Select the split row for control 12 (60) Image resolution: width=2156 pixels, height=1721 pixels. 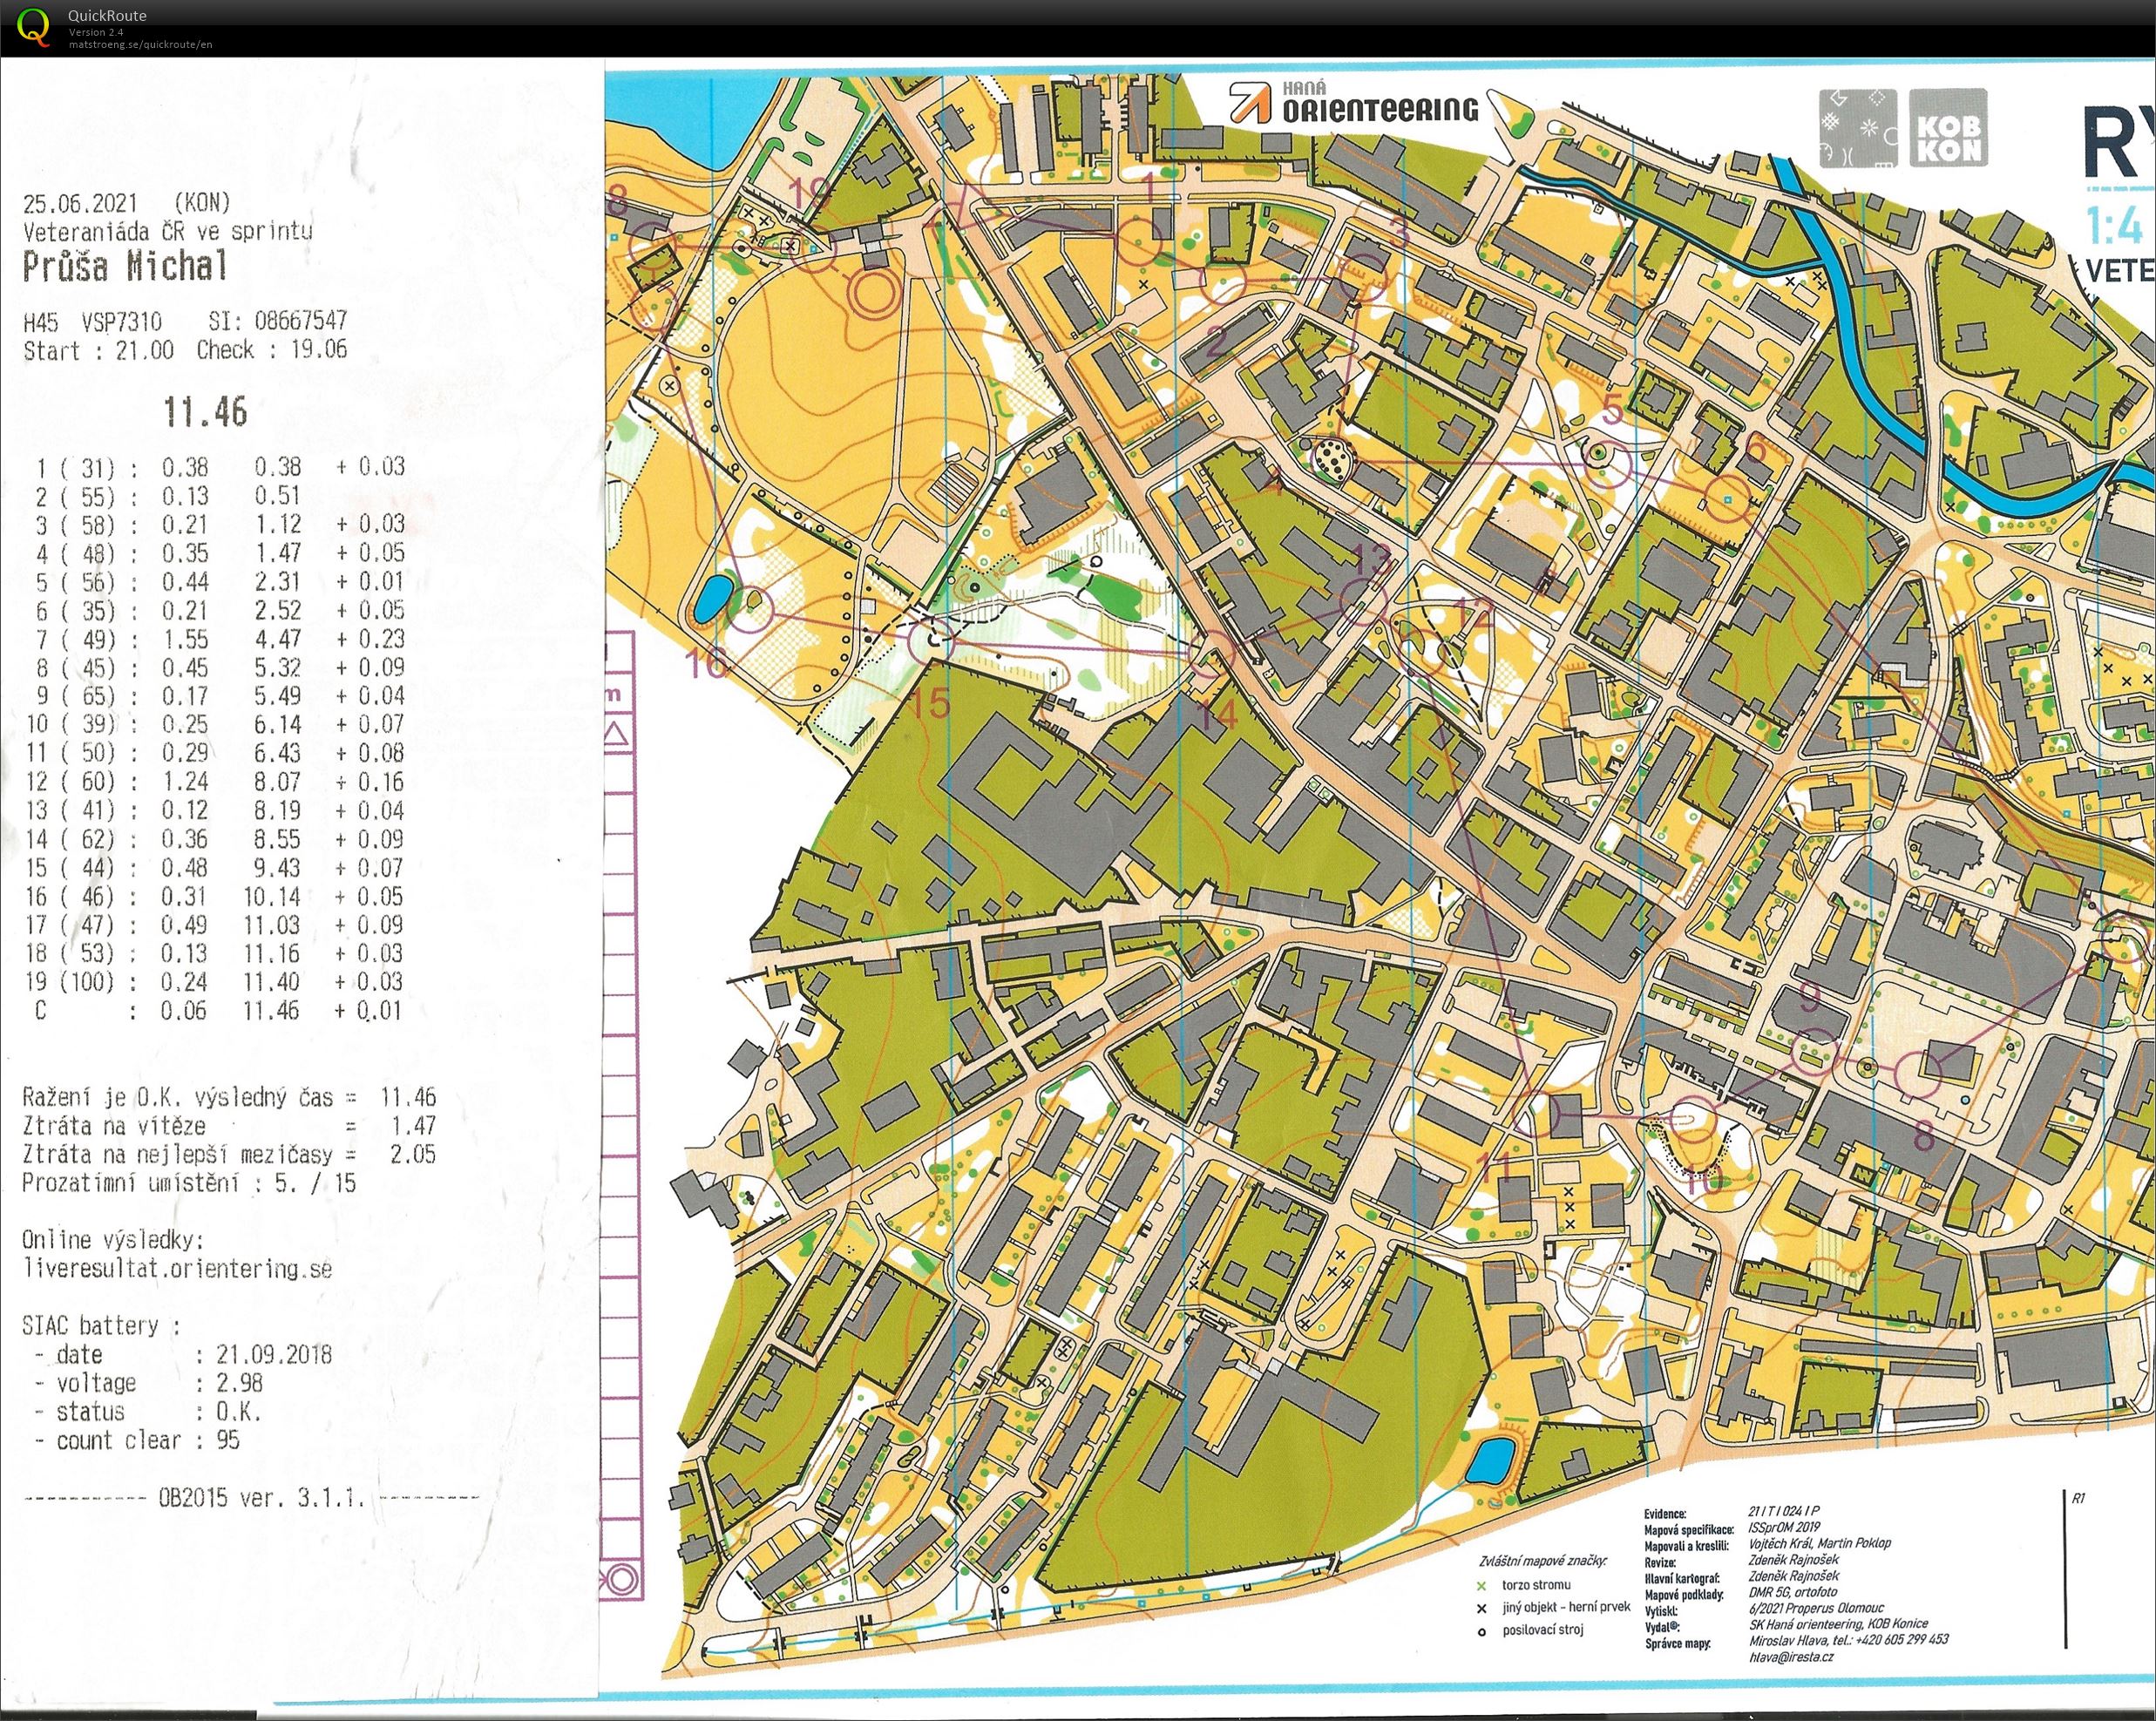coord(216,782)
